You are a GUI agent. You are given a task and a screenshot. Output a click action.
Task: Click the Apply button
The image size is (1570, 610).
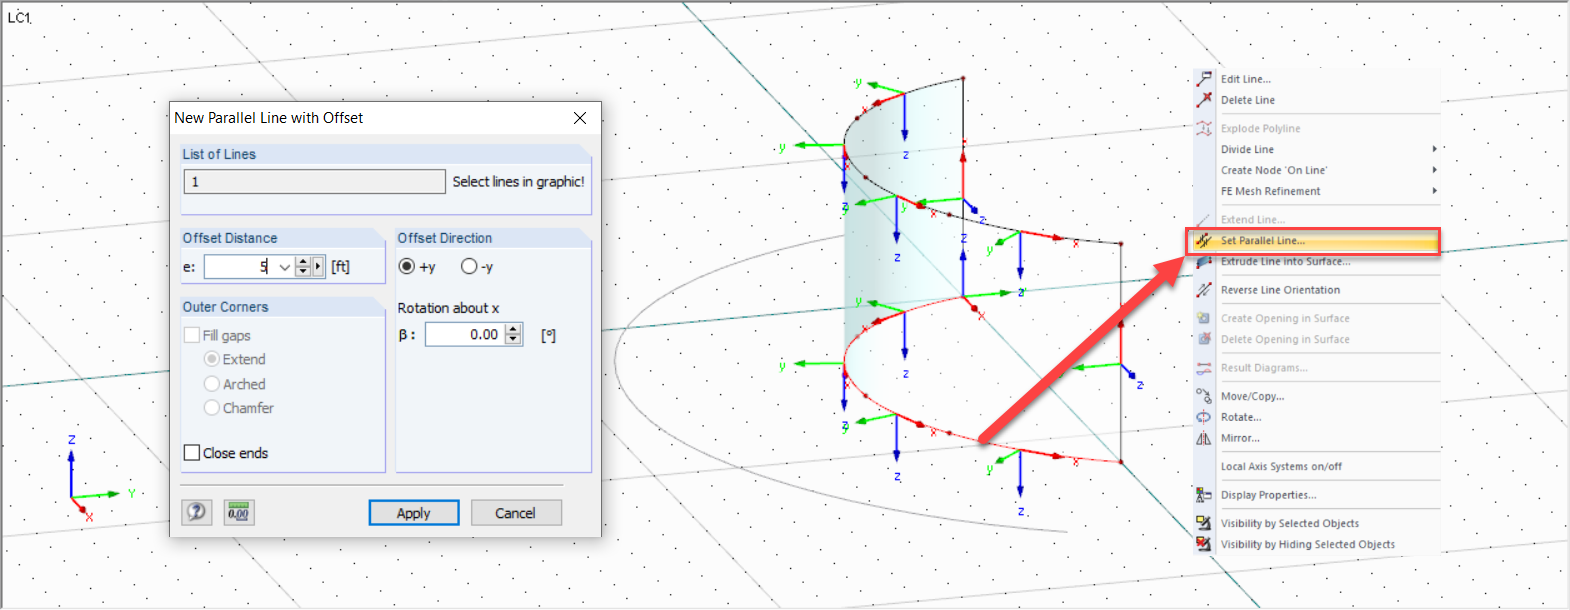coord(414,513)
